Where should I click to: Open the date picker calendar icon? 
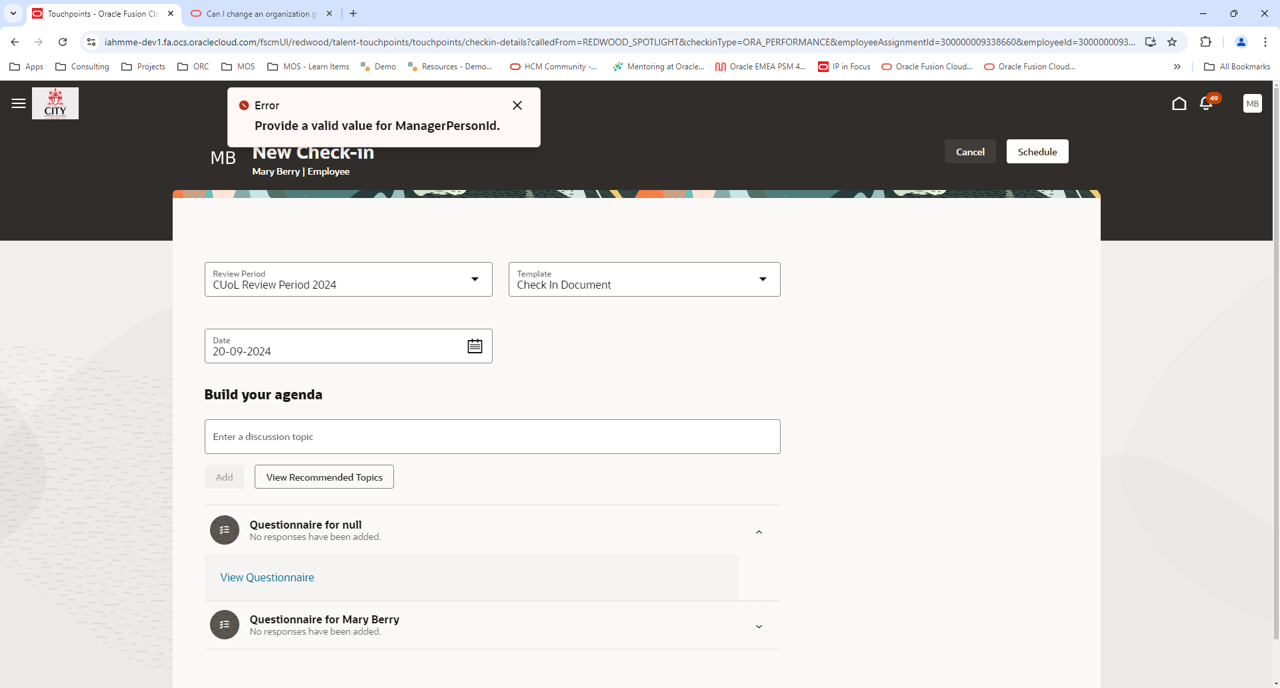click(475, 346)
